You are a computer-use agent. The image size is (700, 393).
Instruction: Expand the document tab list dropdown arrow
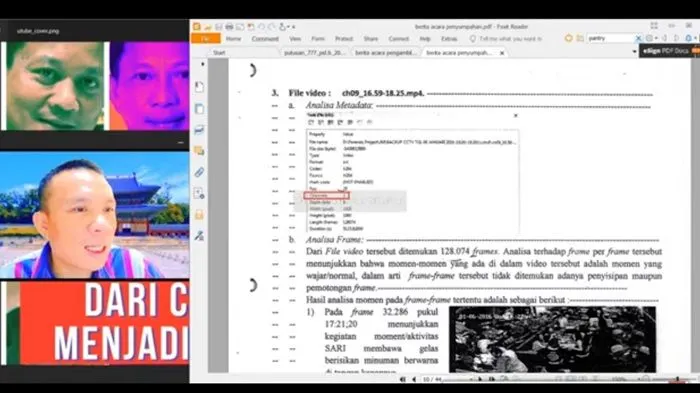(634, 52)
